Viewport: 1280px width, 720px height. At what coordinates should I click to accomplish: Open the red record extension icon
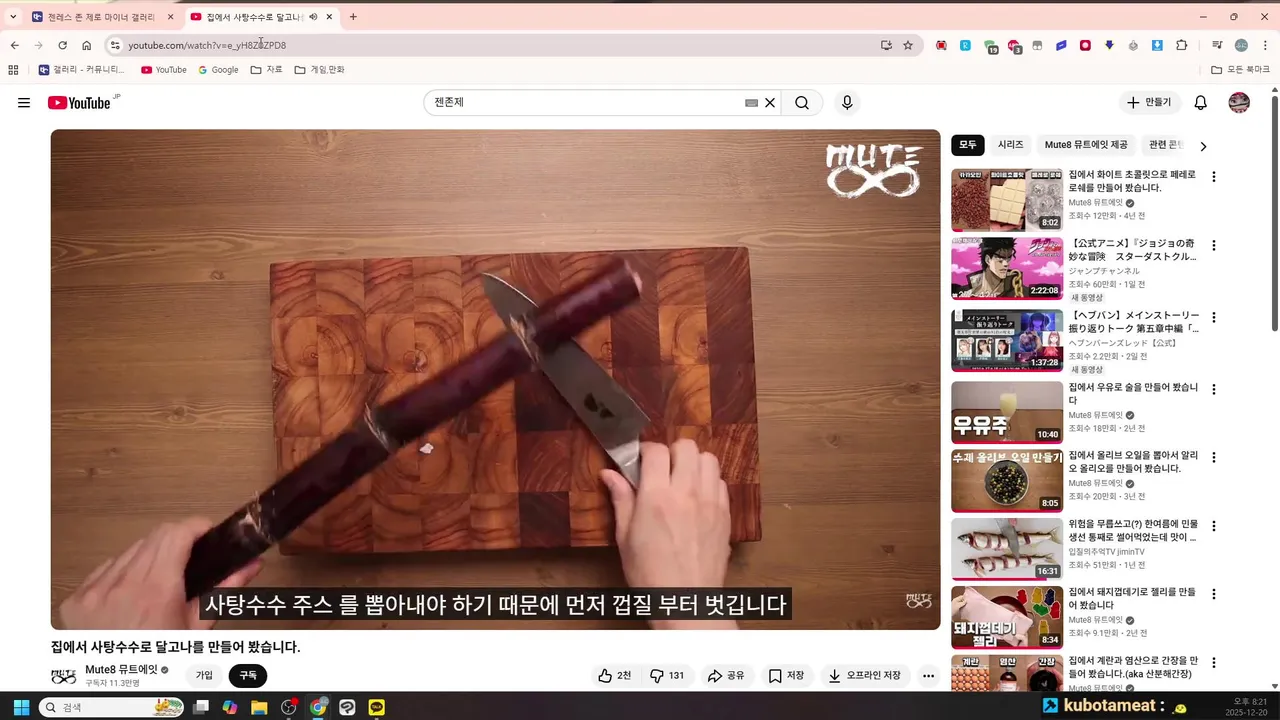pos(1085,45)
